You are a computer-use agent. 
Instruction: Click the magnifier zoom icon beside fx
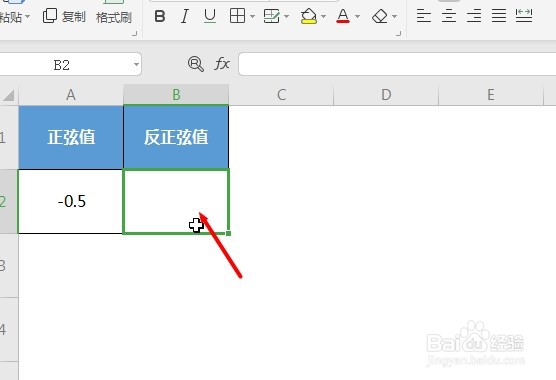196,64
